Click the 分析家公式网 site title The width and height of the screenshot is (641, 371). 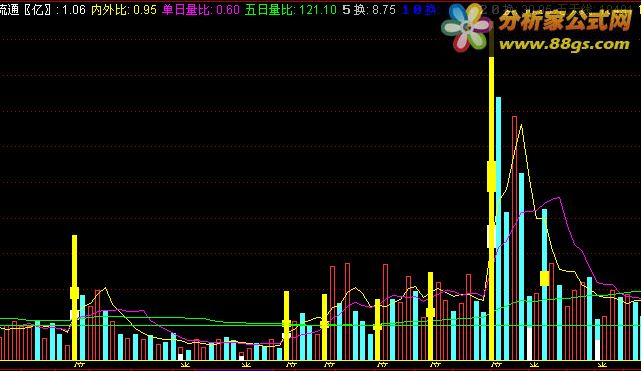565,20
